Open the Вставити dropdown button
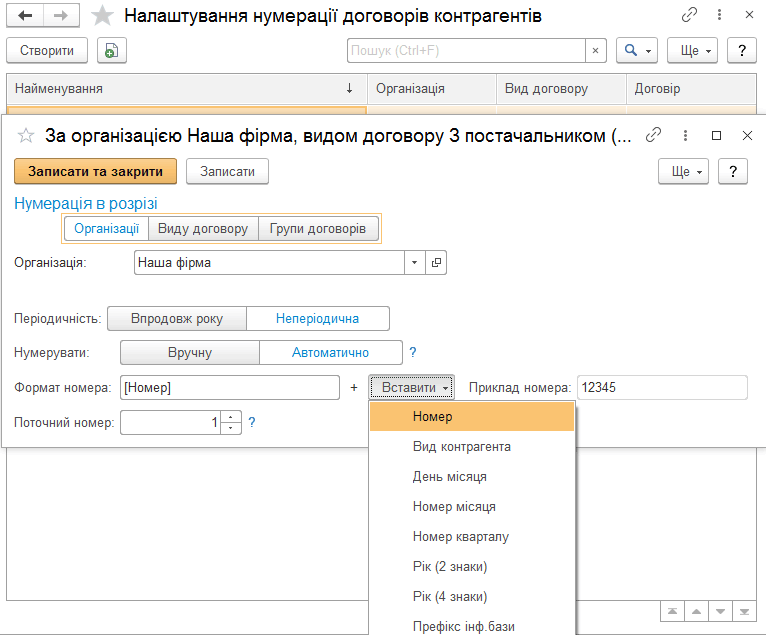 [x=412, y=387]
